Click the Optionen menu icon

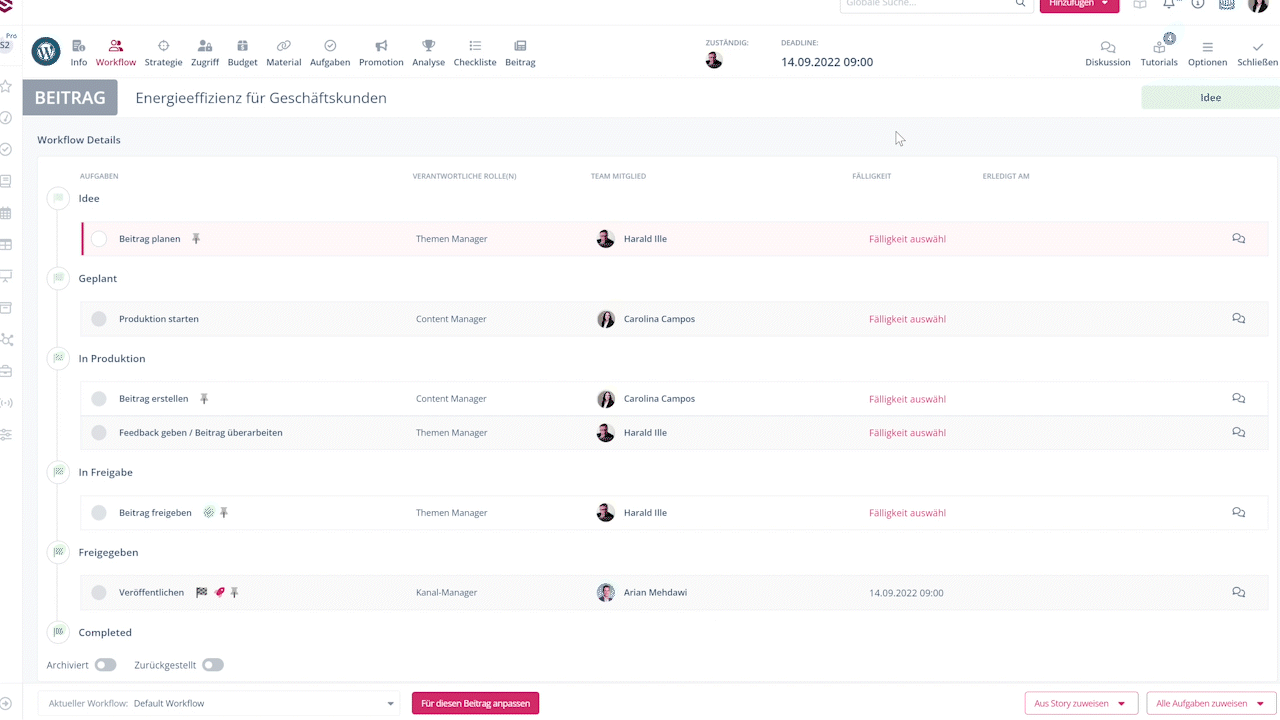pyautogui.click(x=1207, y=48)
